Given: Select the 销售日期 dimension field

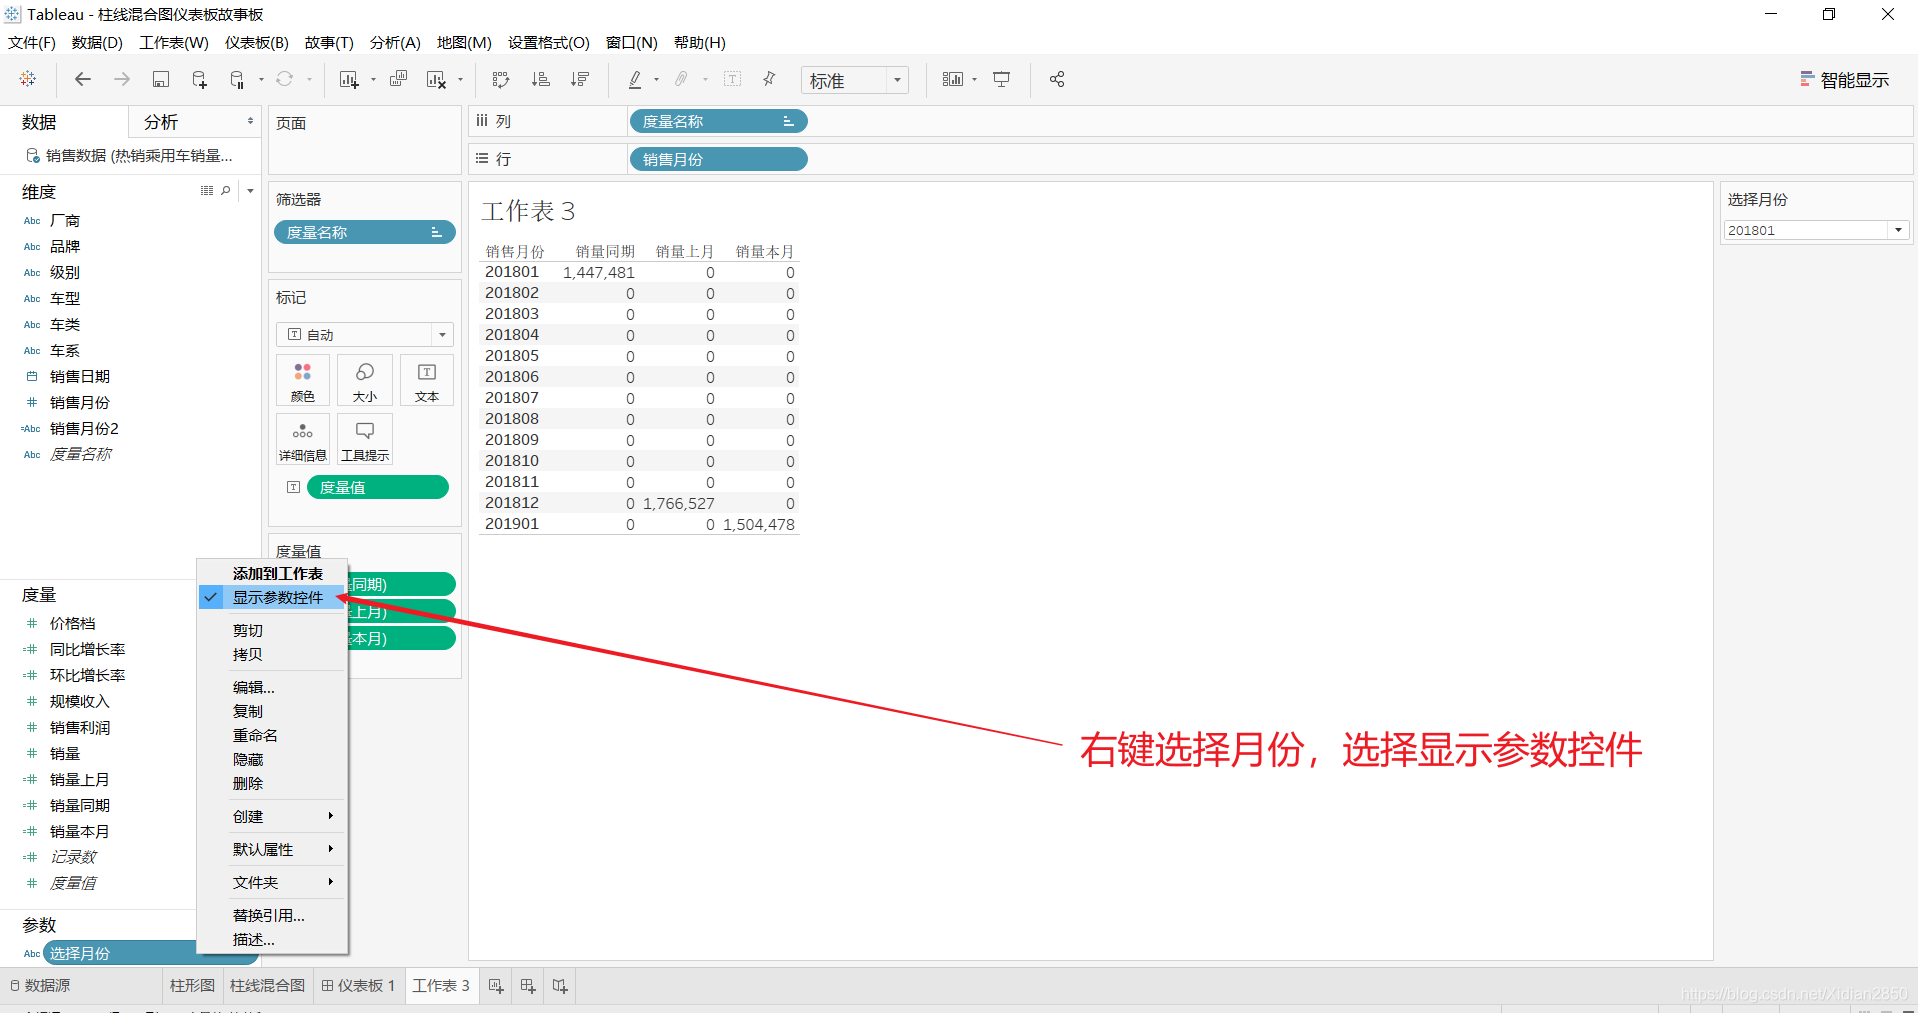Looking at the screenshot, I should 80,376.
